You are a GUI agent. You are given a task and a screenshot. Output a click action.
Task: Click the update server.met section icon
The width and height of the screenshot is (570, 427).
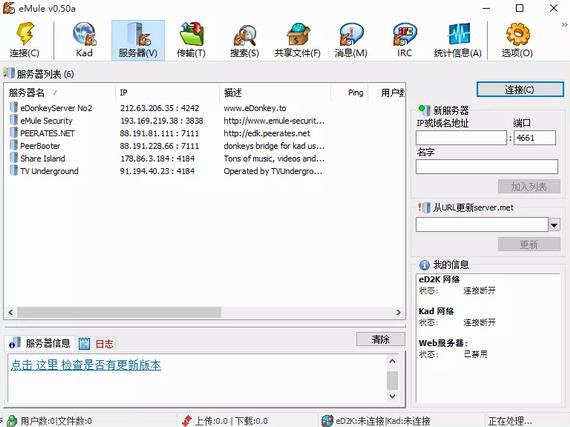(x=424, y=208)
